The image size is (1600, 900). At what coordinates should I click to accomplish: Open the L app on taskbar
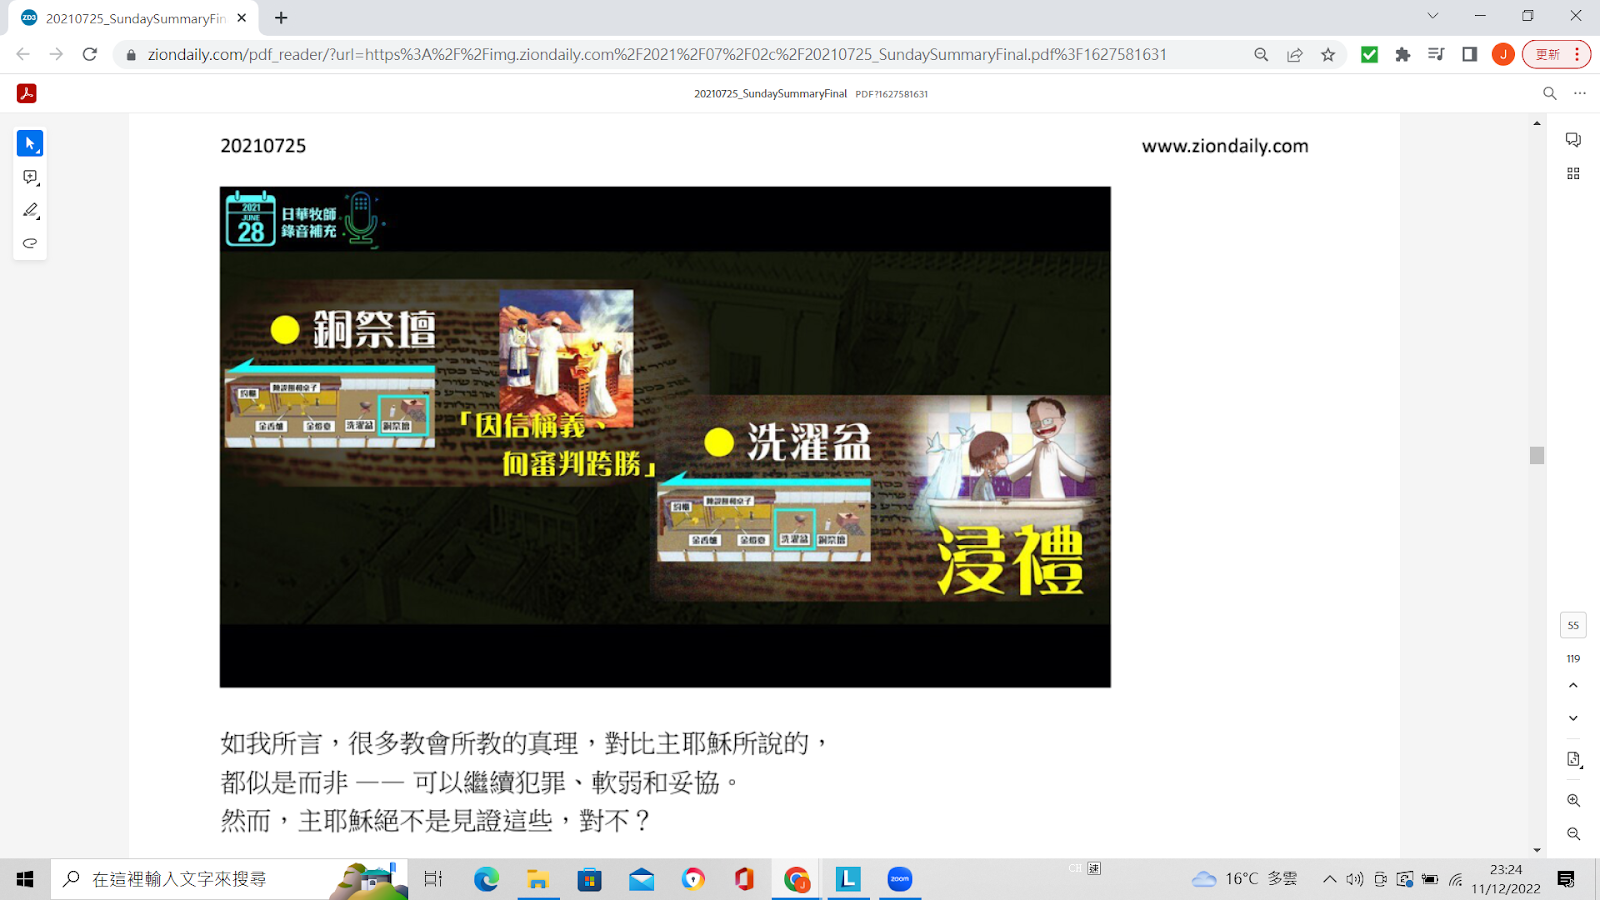pyautogui.click(x=848, y=879)
